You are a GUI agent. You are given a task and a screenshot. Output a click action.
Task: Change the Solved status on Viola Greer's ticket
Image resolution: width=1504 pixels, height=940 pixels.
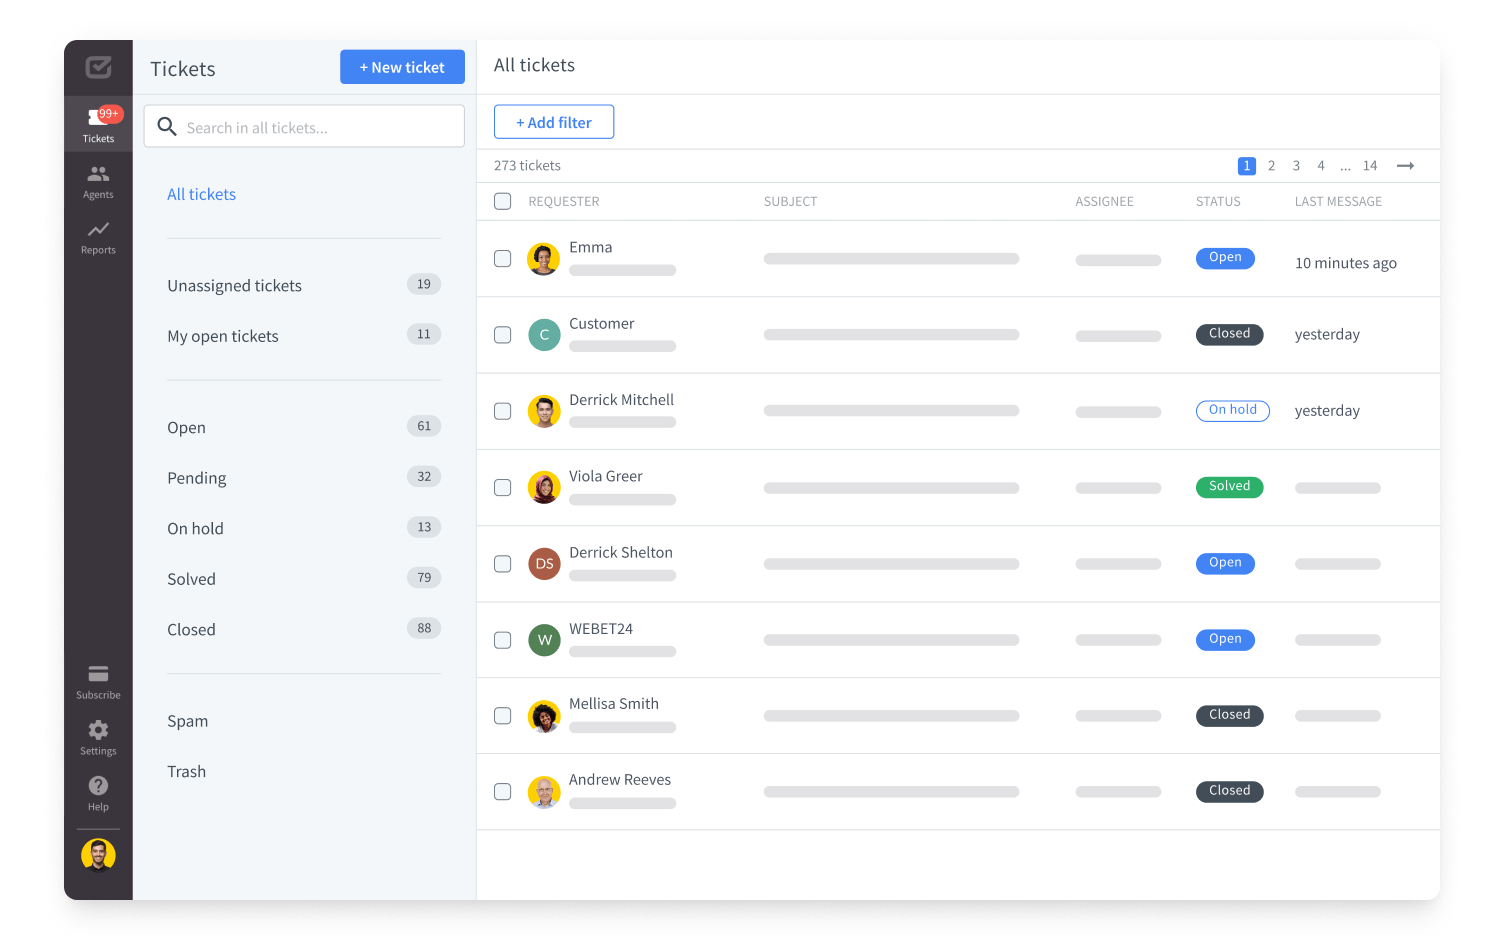[x=1229, y=487]
